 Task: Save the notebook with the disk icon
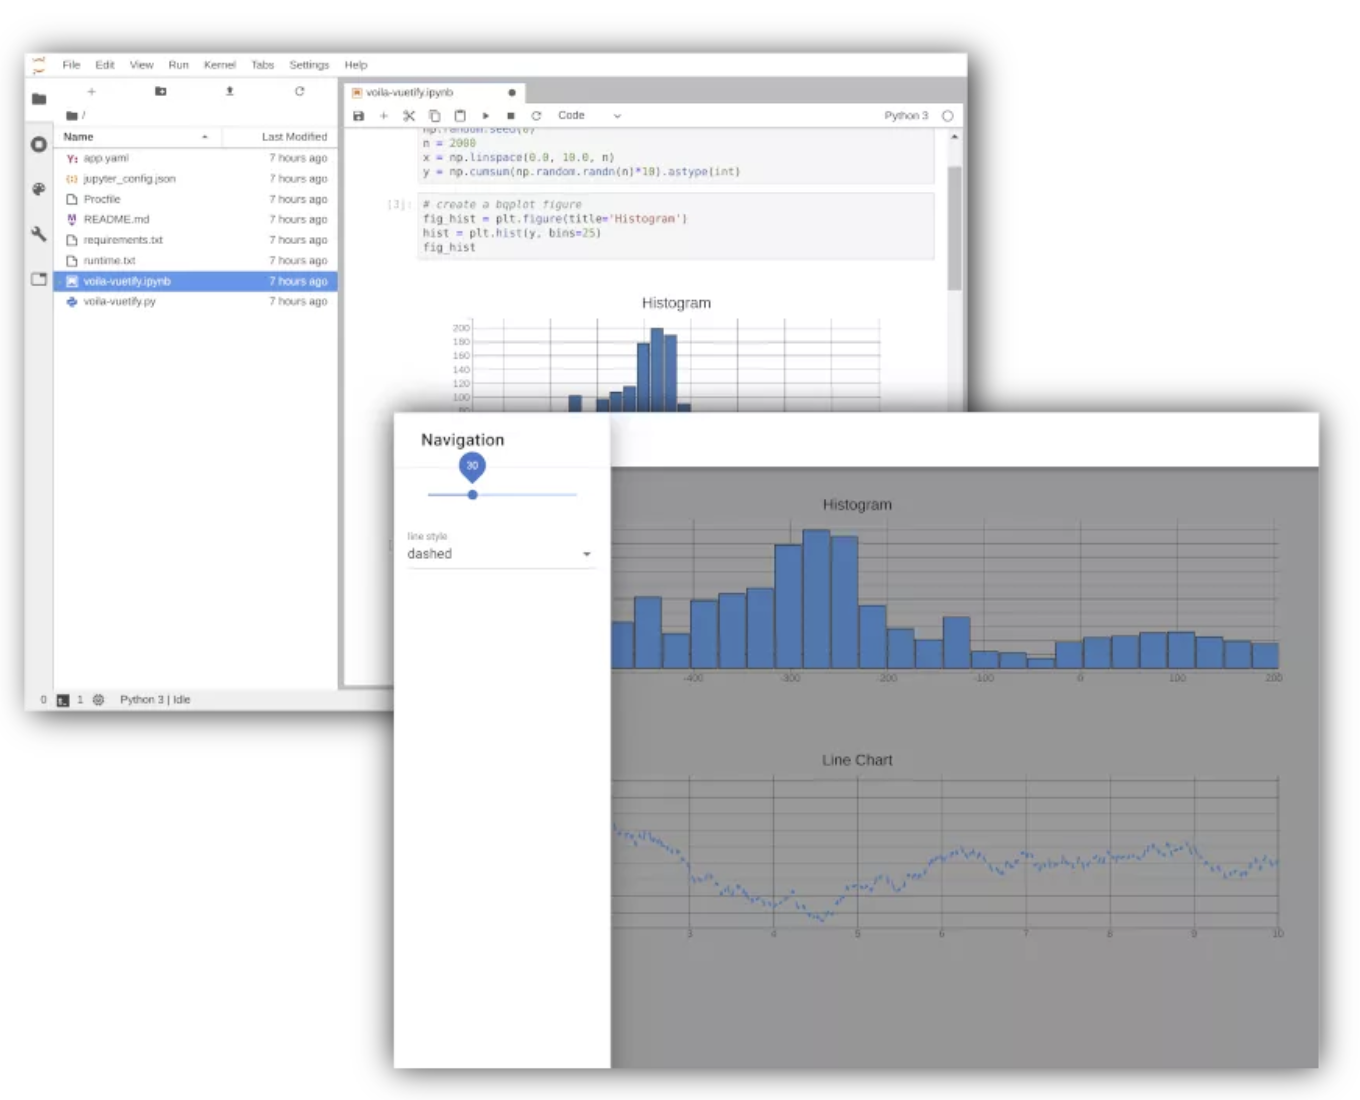point(359,116)
